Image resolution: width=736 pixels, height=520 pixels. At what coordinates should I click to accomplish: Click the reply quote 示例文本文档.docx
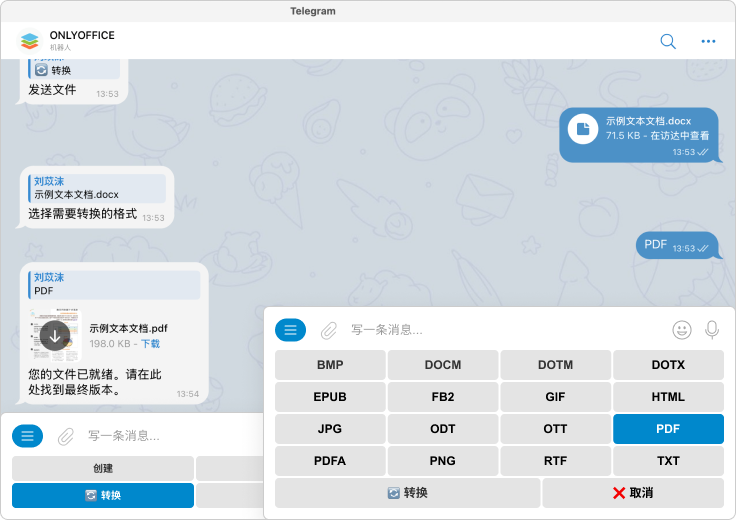coord(97,188)
